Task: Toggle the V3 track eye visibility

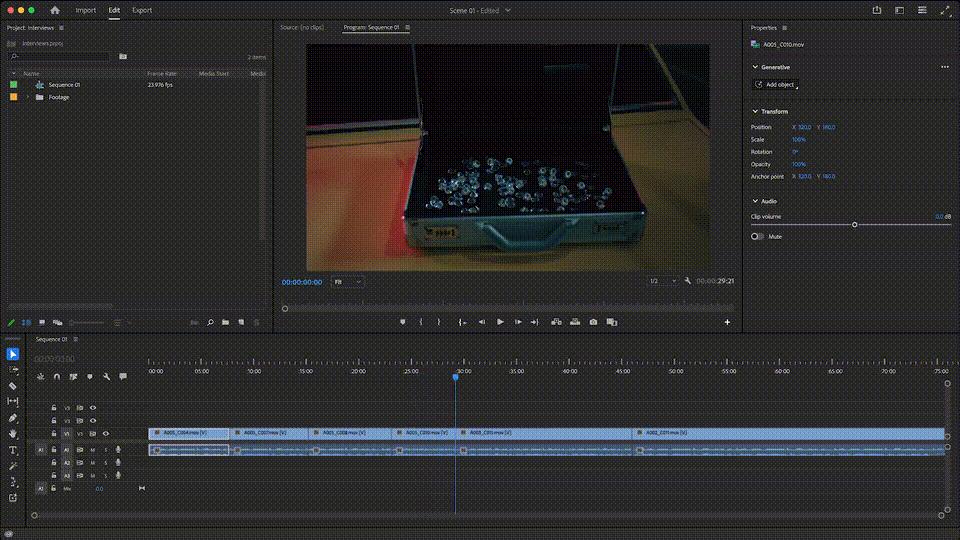Action: [93, 408]
